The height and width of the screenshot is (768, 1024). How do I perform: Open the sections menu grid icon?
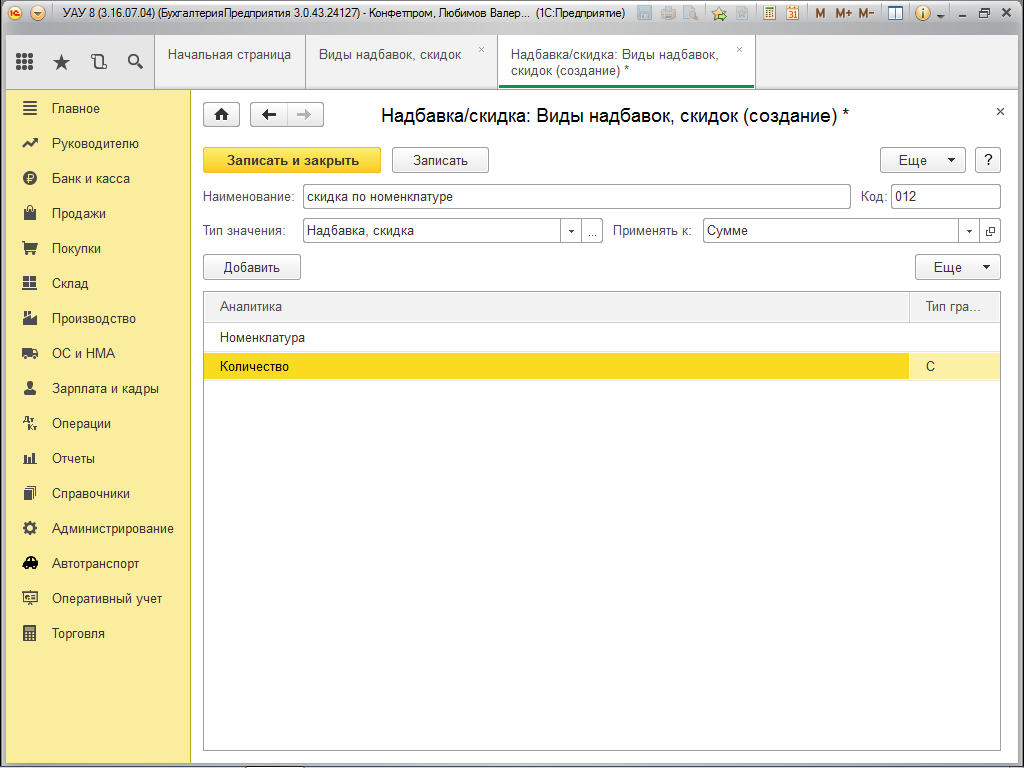[x=25, y=62]
